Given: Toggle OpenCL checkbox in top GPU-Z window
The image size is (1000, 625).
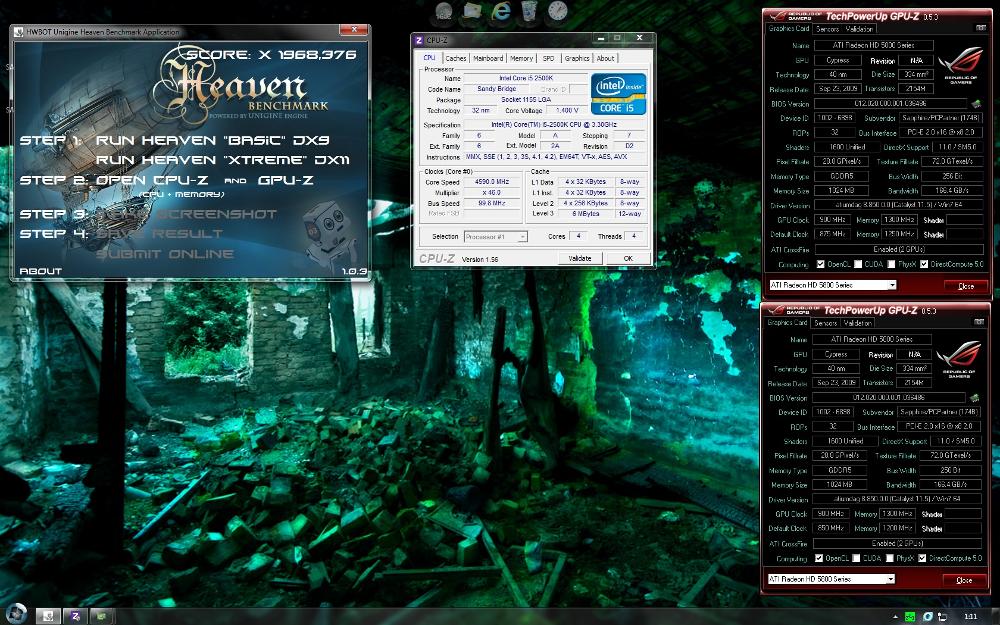Looking at the screenshot, I should [821, 264].
